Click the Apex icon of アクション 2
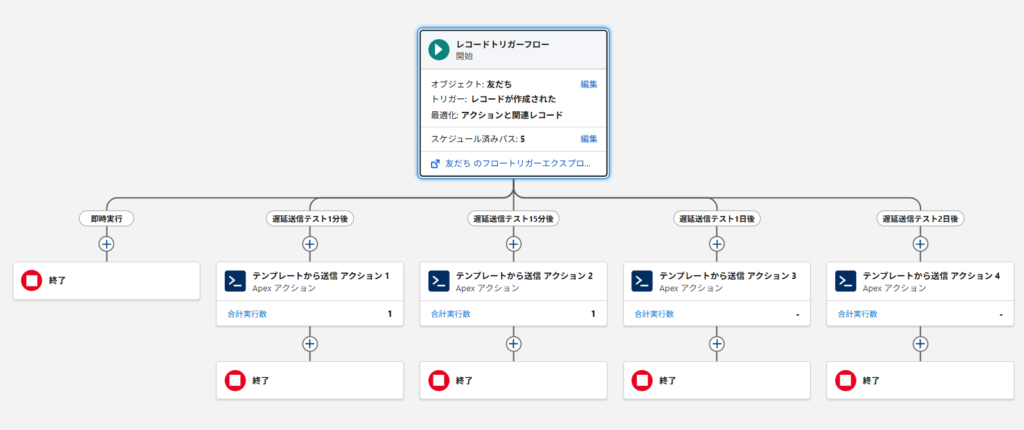This screenshot has width=1024, height=430. coord(438,281)
